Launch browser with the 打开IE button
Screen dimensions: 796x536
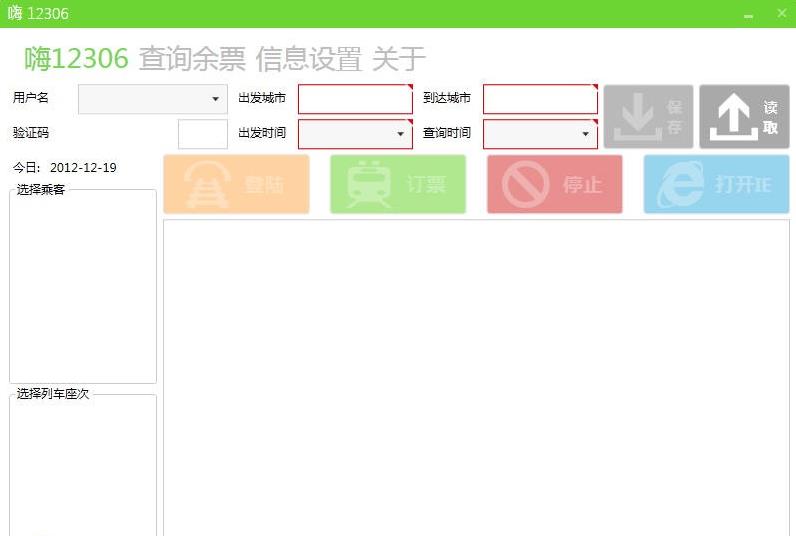[x=716, y=184]
